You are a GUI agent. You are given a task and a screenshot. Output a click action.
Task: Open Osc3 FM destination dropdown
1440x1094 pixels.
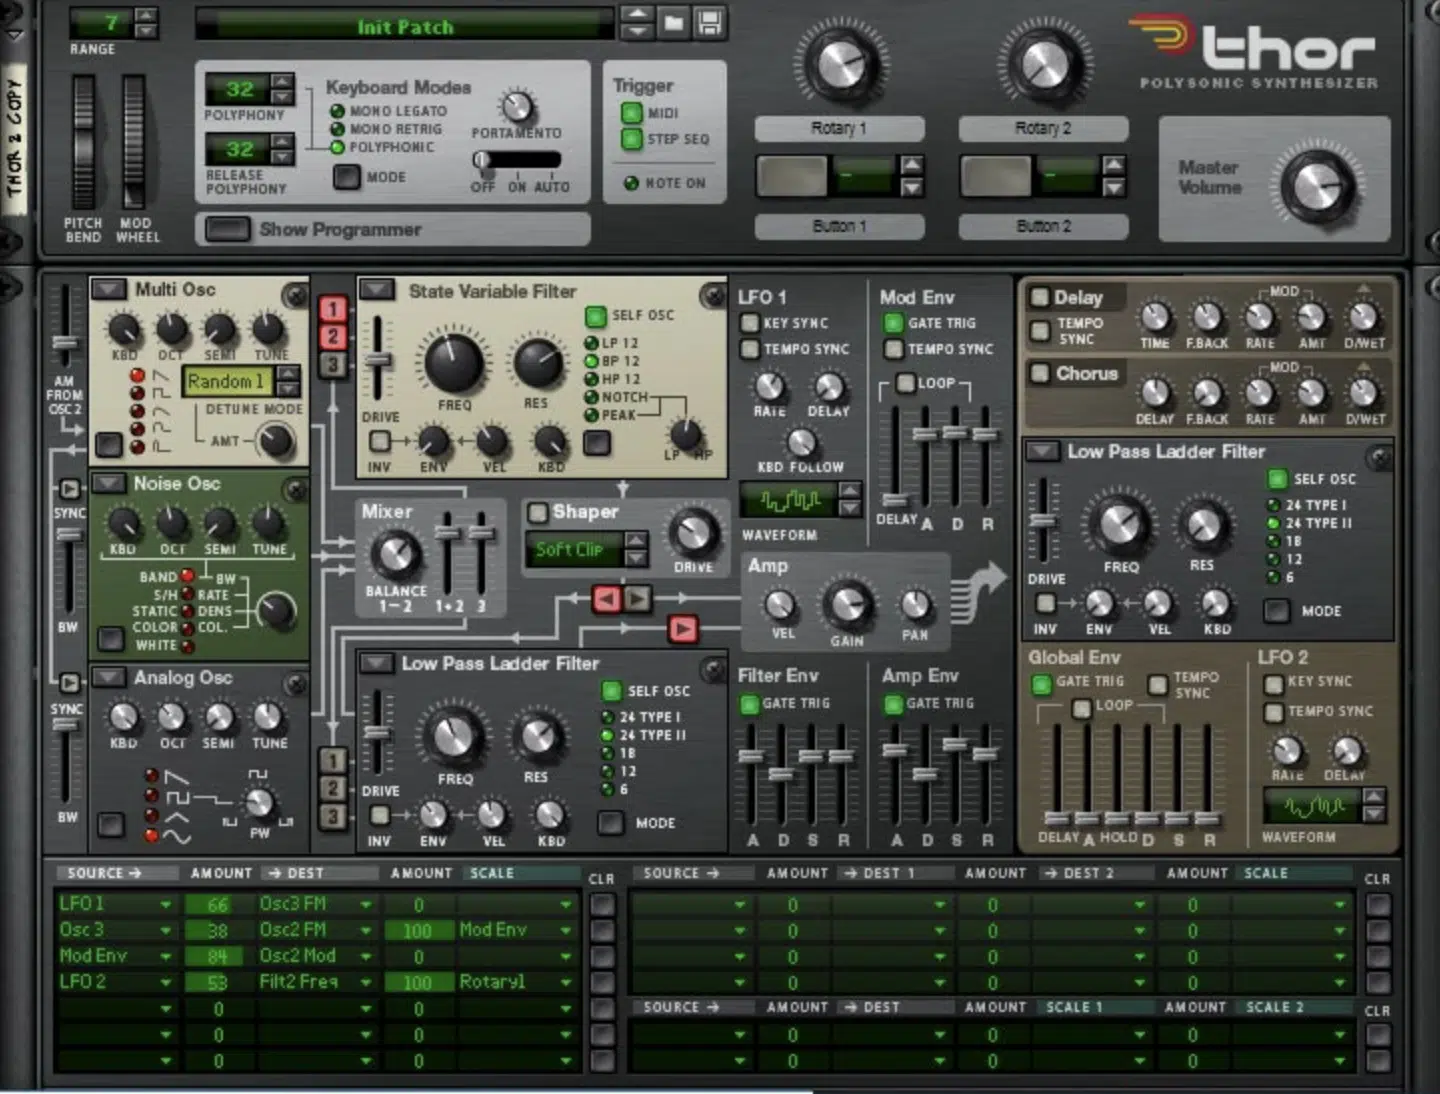tap(366, 904)
